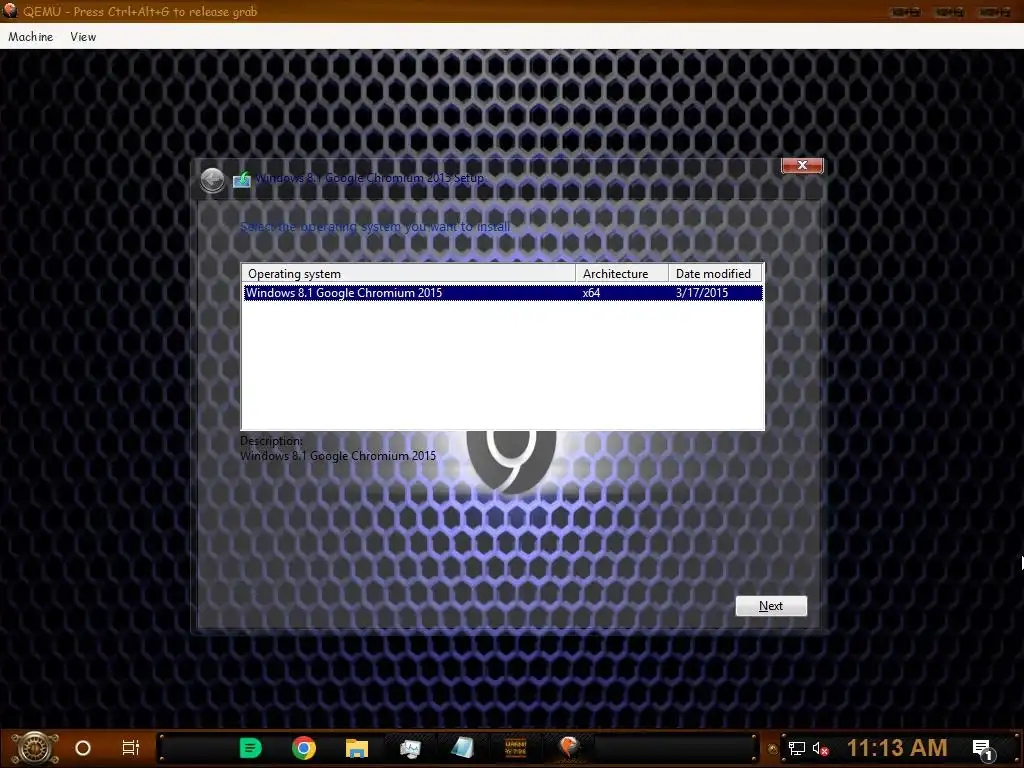Viewport: 1024px width, 768px height.
Task: Open the notification center icon
Action: [983, 749]
